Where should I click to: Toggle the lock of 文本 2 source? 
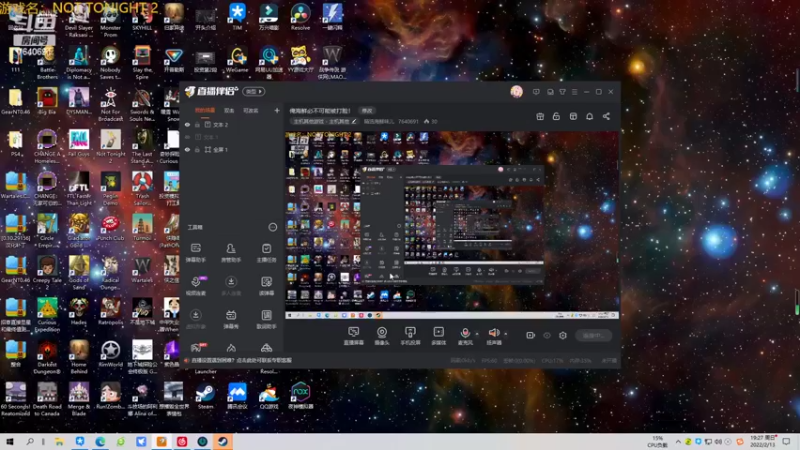(x=197, y=125)
